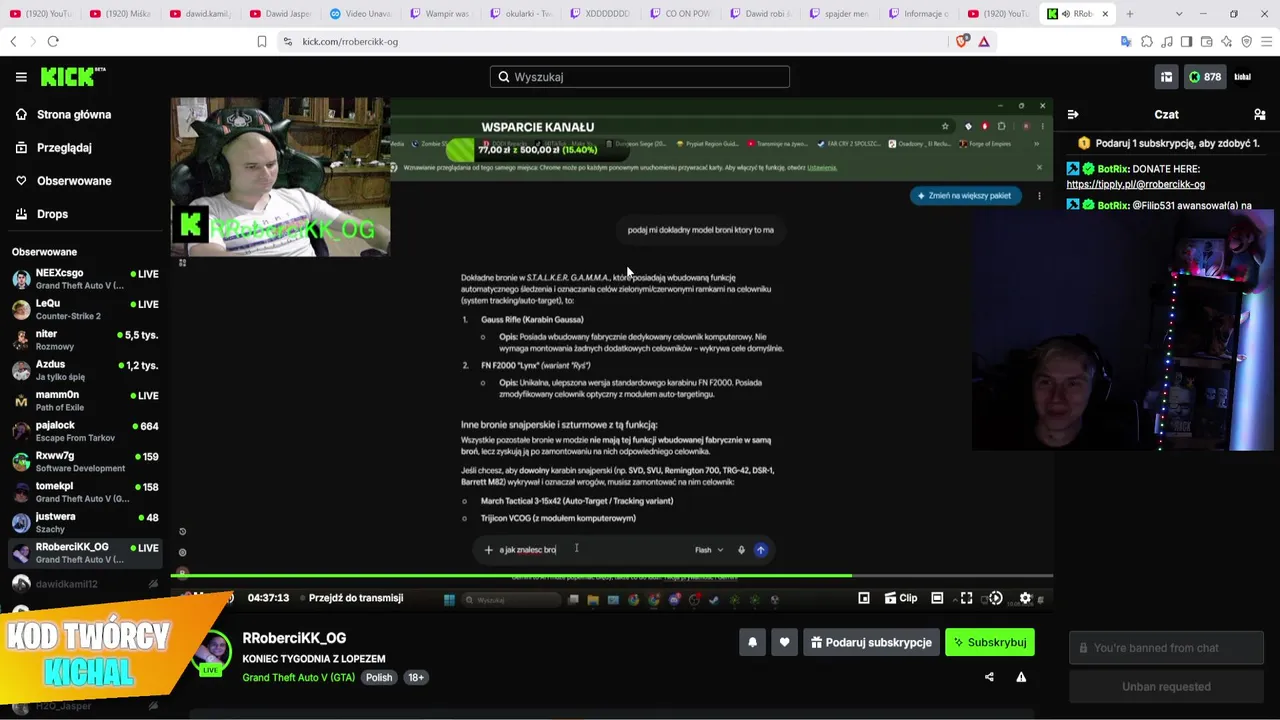Switch to the Wampir was tab
The image size is (1280, 720).
click(440, 14)
